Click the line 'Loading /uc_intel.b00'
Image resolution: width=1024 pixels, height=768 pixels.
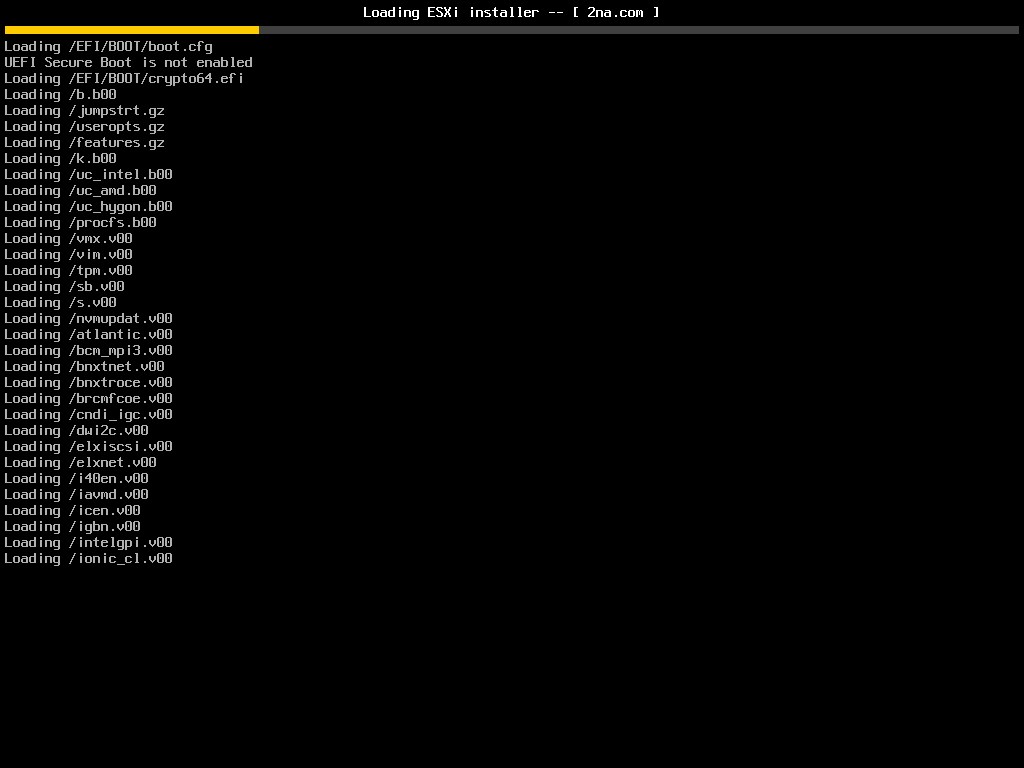tap(89, 174)
